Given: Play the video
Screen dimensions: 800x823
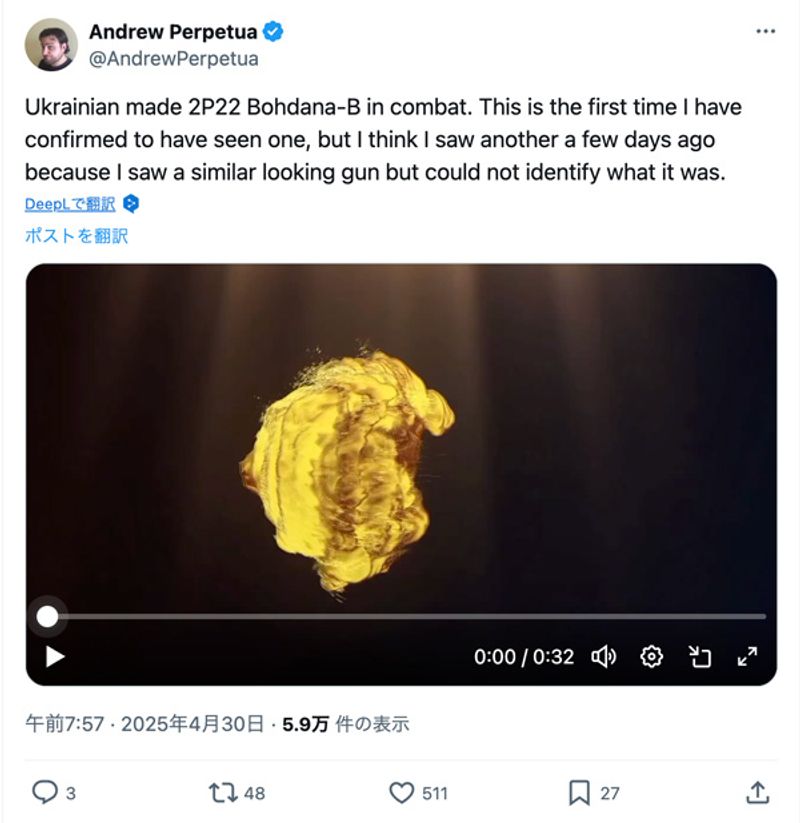Looking at the screenshot, I should coord(55,657).
